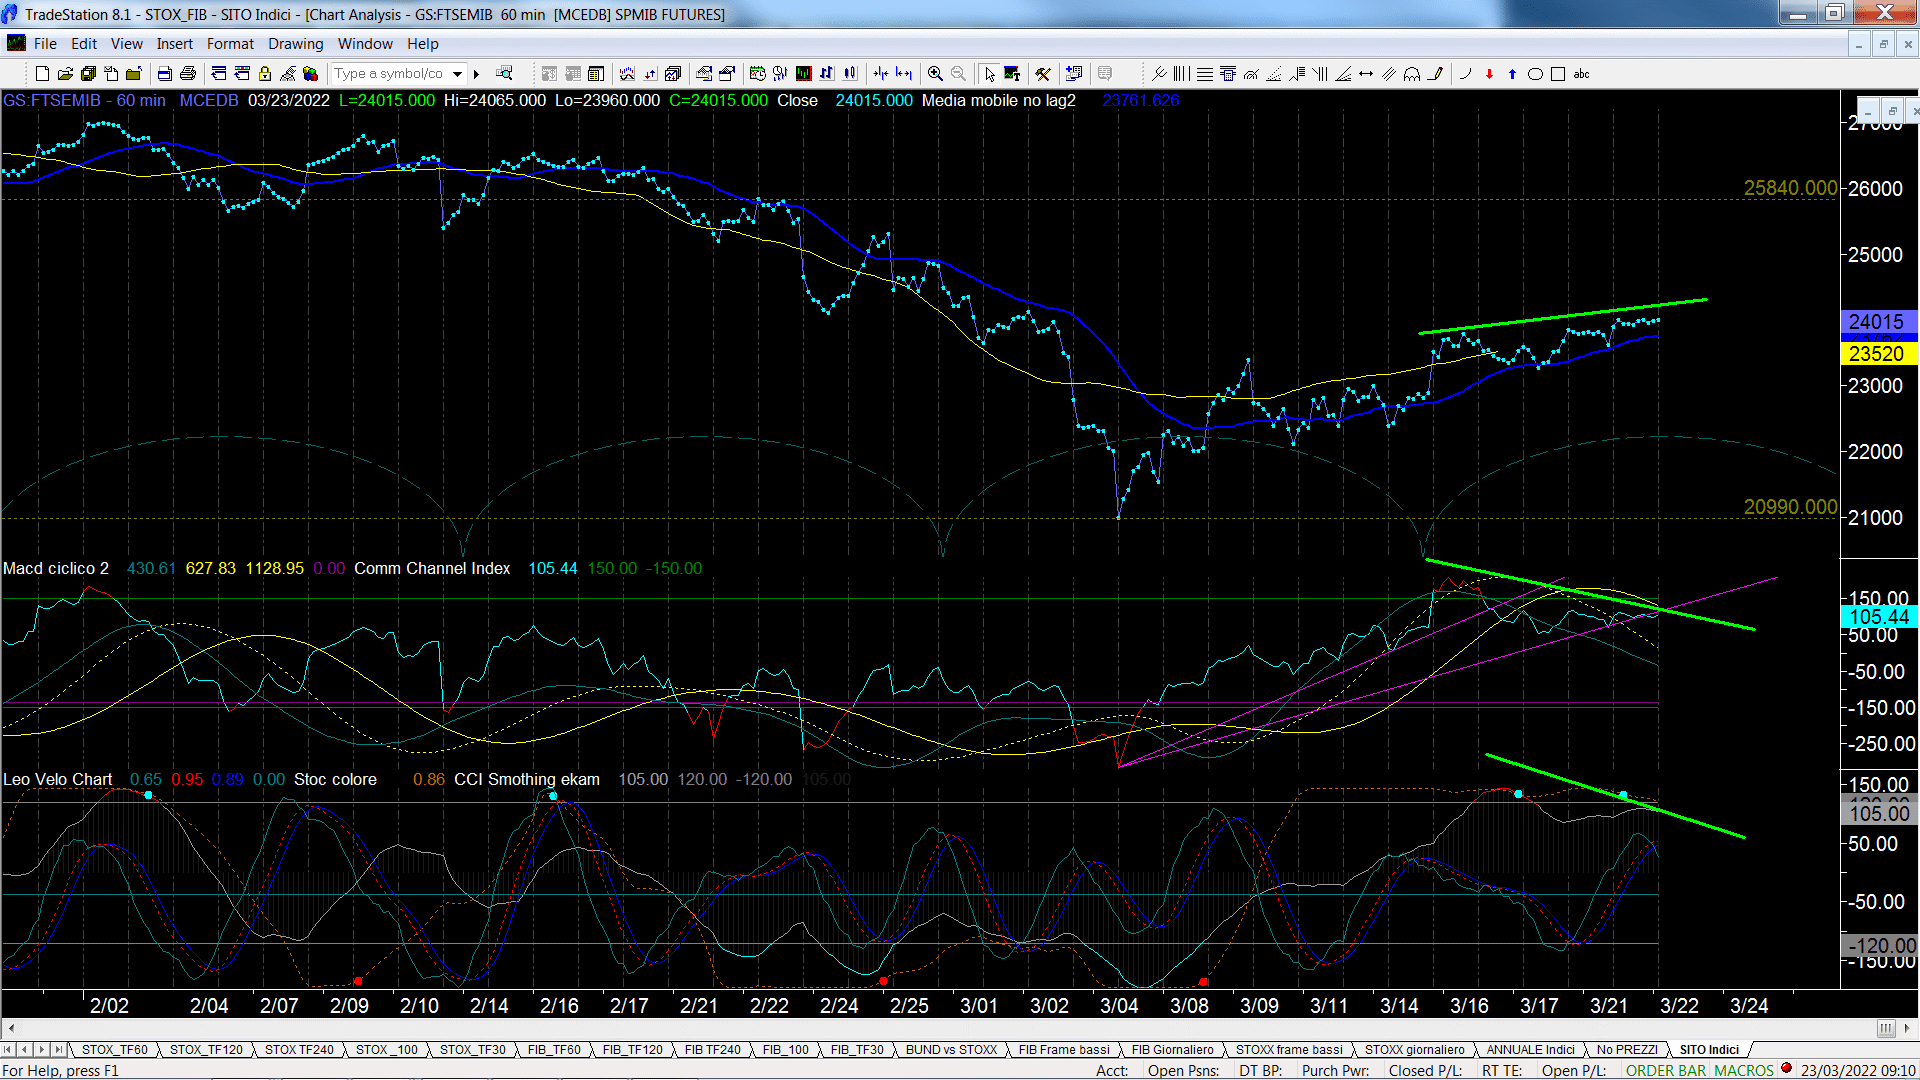Switch to the No PREZZI tab

[x=1627, y=1049]
